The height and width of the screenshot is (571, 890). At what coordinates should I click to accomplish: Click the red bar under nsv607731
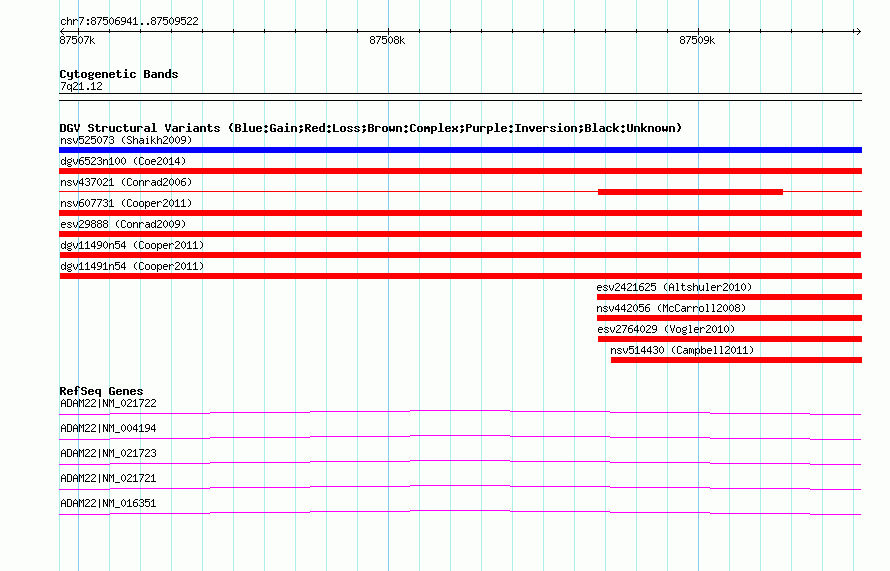[460, 213]
